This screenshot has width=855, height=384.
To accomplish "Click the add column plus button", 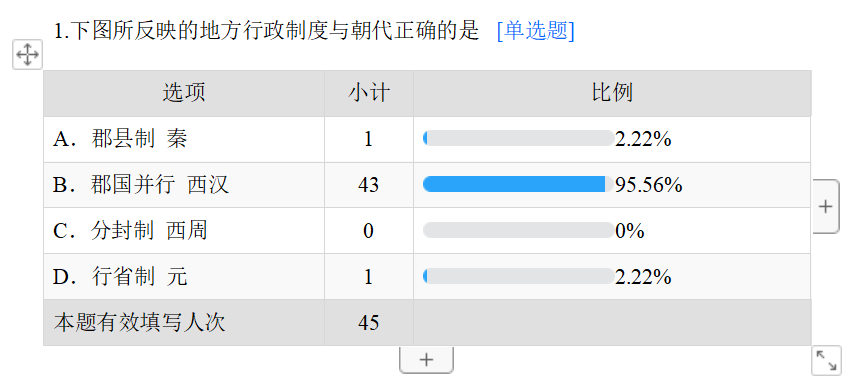I will pyautogui.click(x=826, y=207).
